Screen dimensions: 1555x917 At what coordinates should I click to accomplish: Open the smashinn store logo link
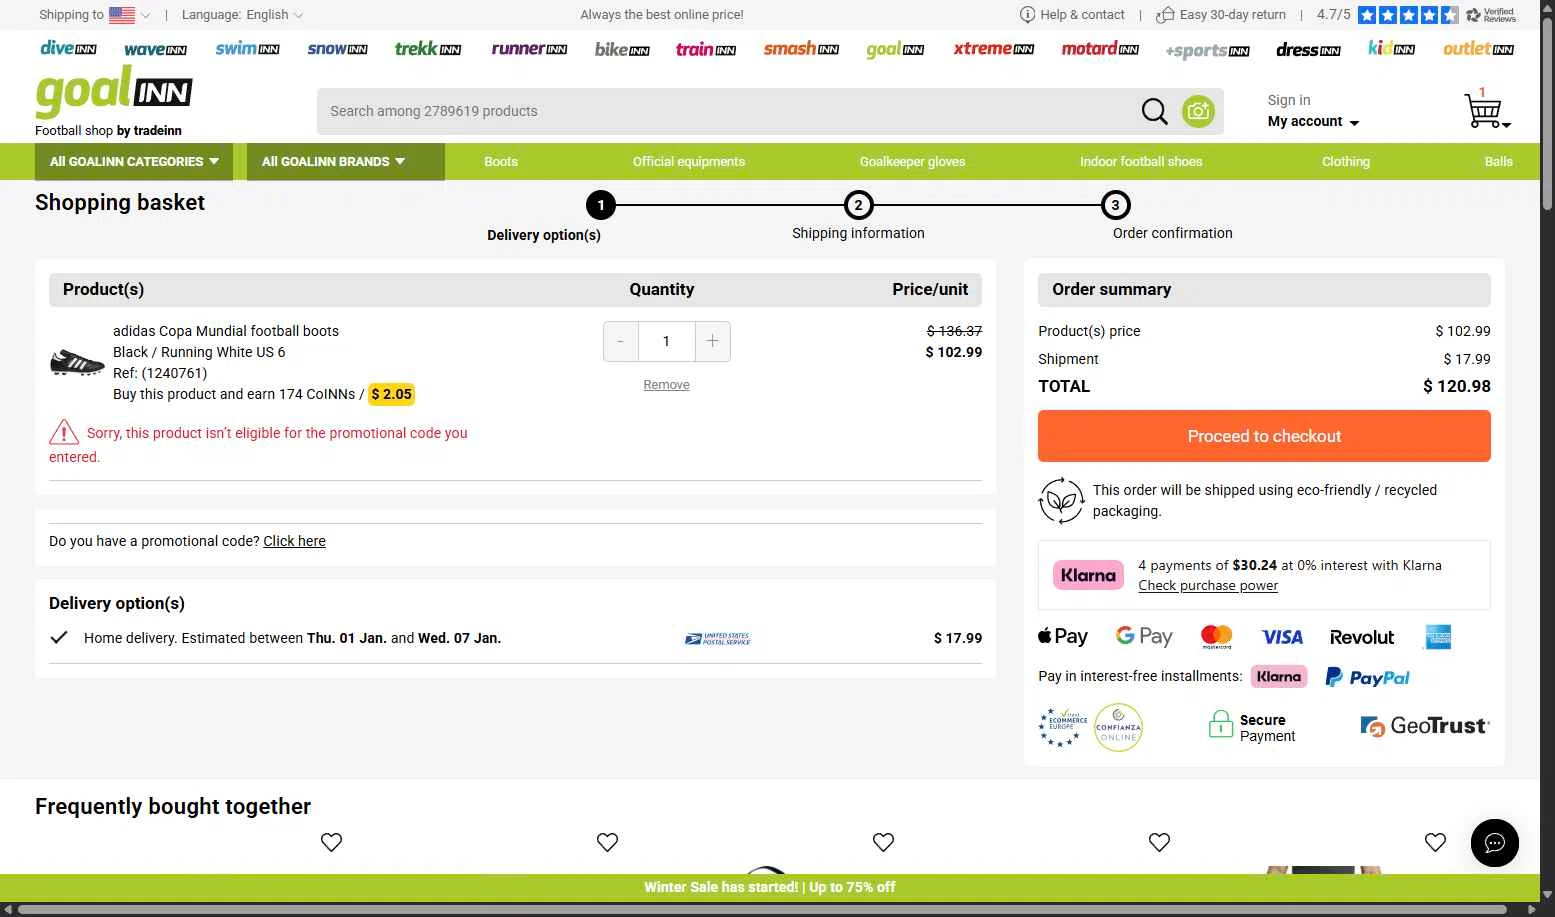click(x=801, y=48)
